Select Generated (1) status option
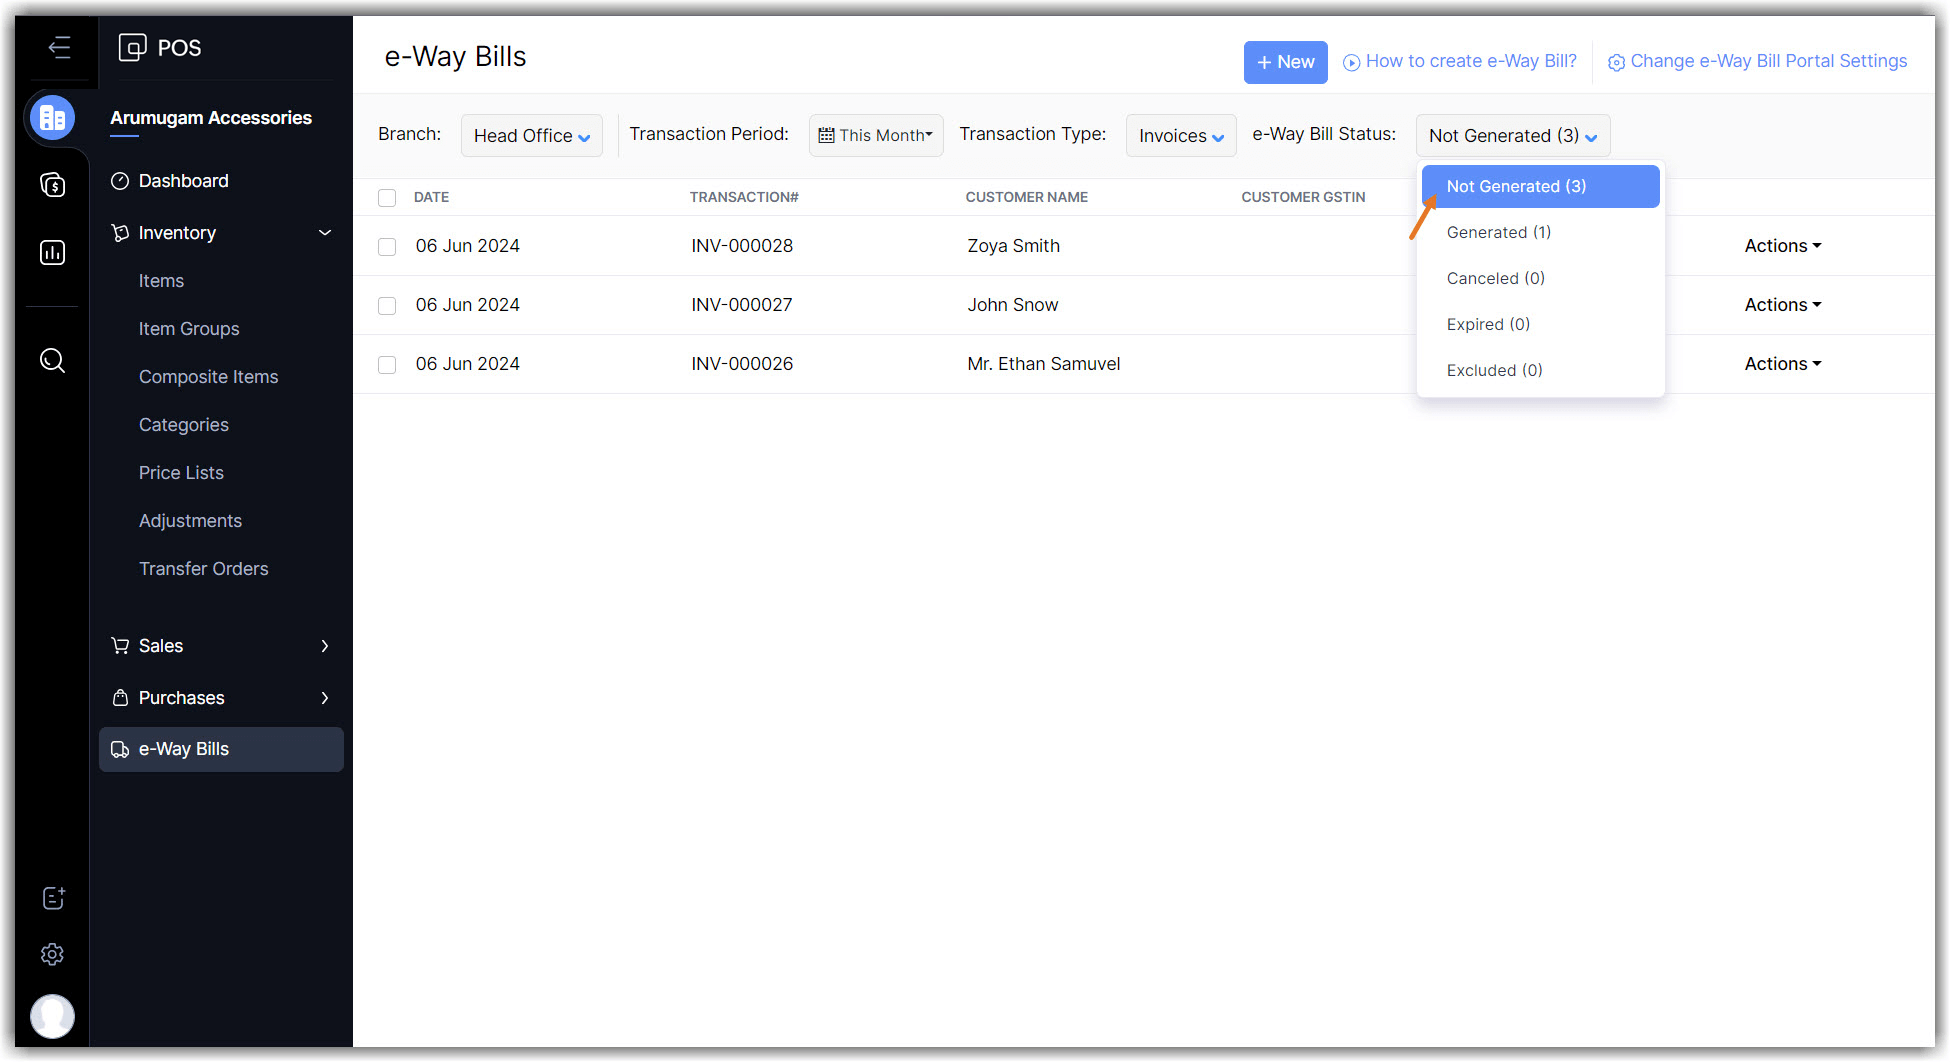1950x1062 pixels. click(1498, 232)
